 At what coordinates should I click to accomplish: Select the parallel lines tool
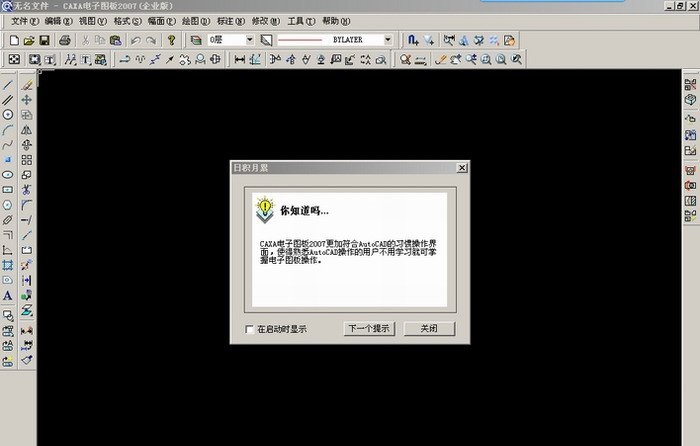(x=8, y=100)
